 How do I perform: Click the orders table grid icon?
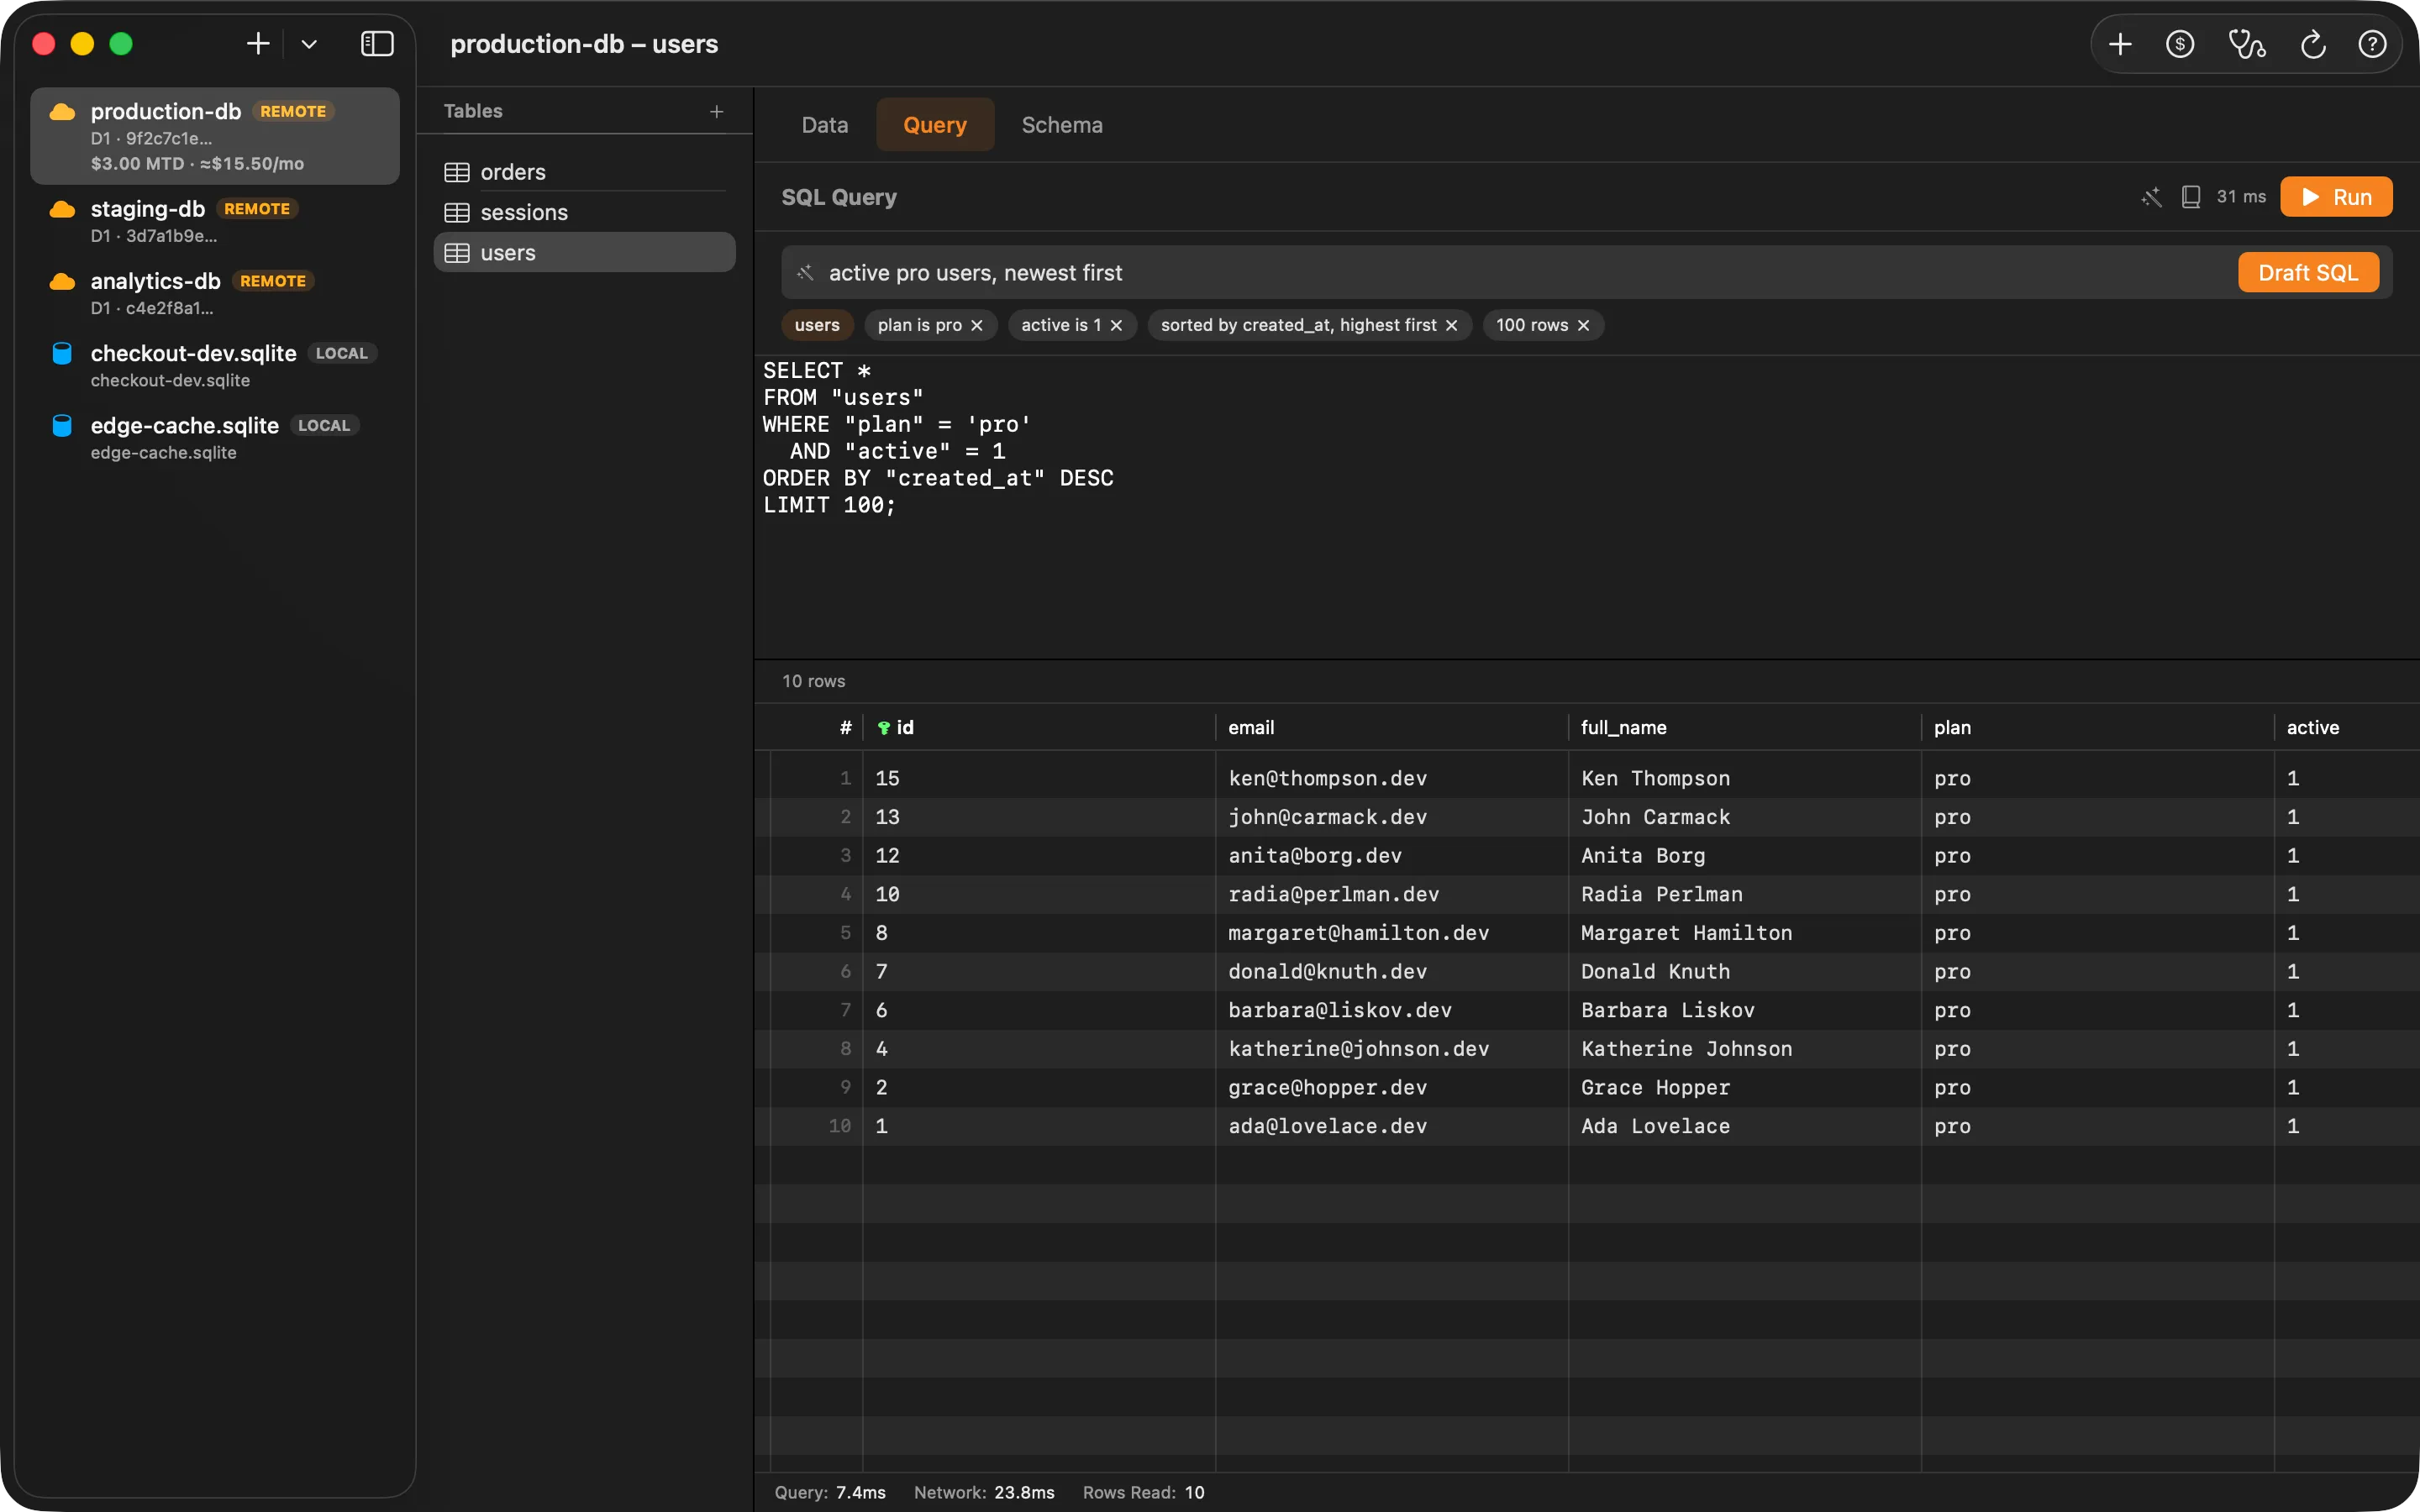tap(457, 172)
